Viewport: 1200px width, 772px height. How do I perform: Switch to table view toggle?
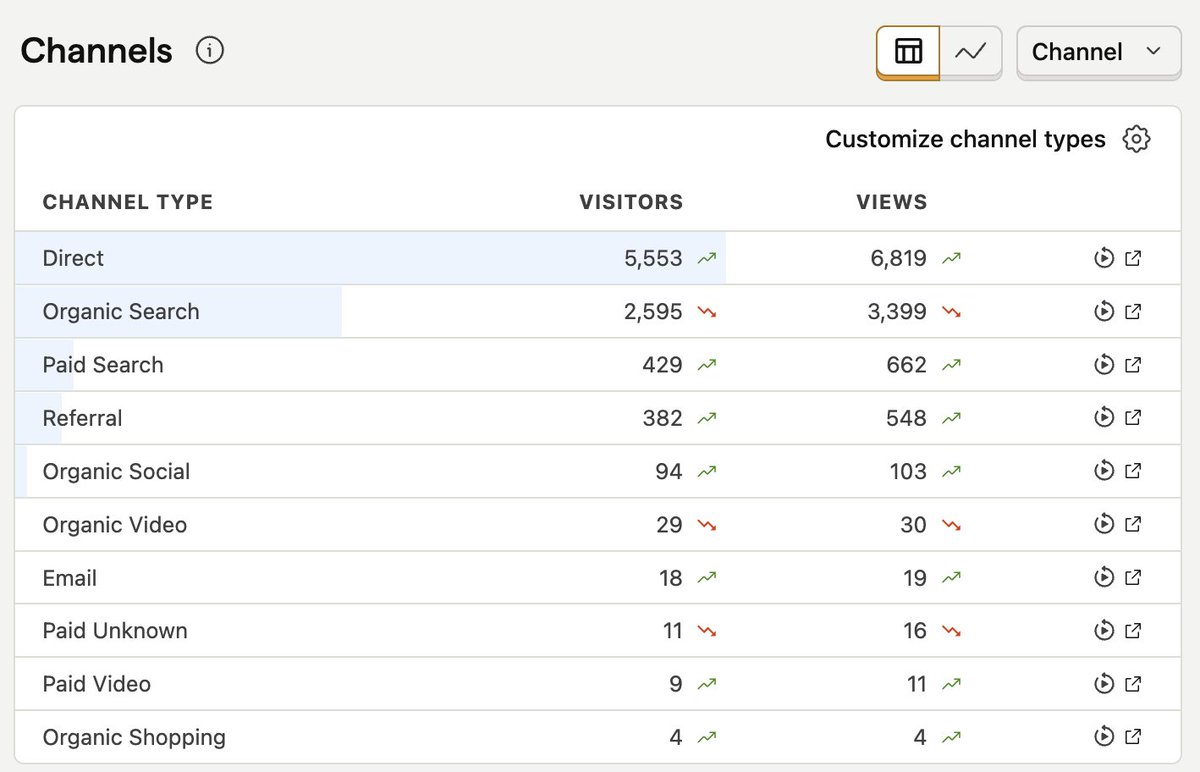point(908,52)
